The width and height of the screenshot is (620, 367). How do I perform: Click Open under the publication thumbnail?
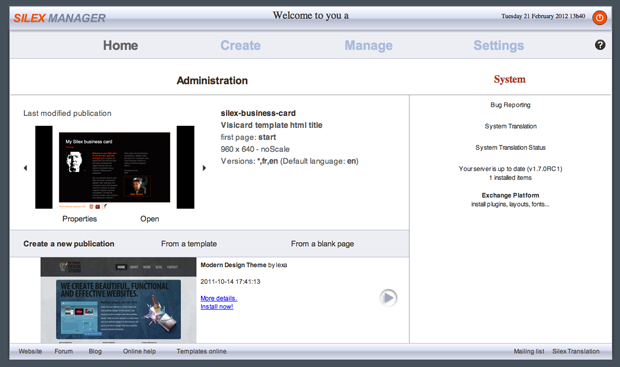pos(149,219)
